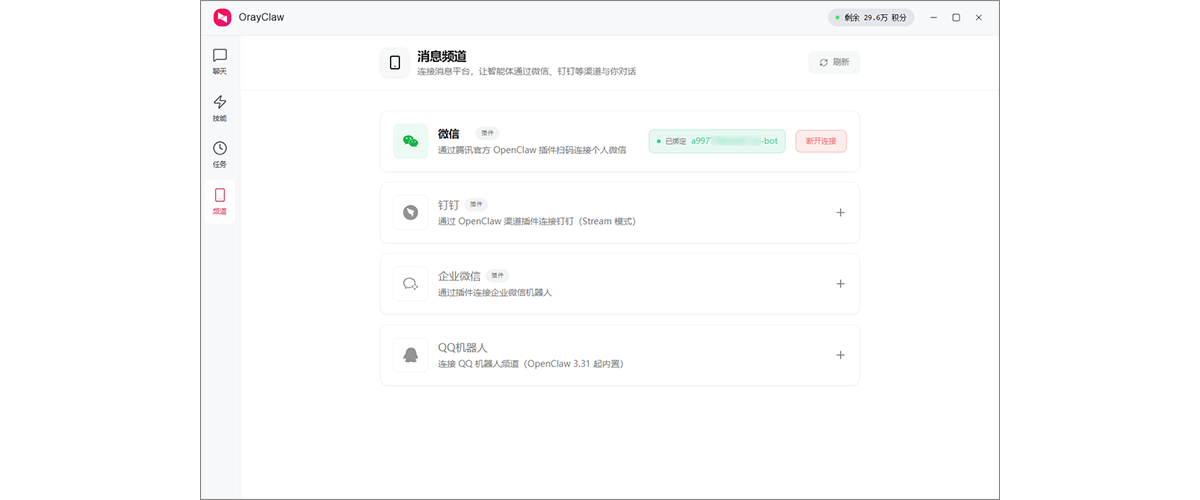1200x500 pixels.
Task: Open the 任务 tasks sidebar item
Action: click(220, 155)
